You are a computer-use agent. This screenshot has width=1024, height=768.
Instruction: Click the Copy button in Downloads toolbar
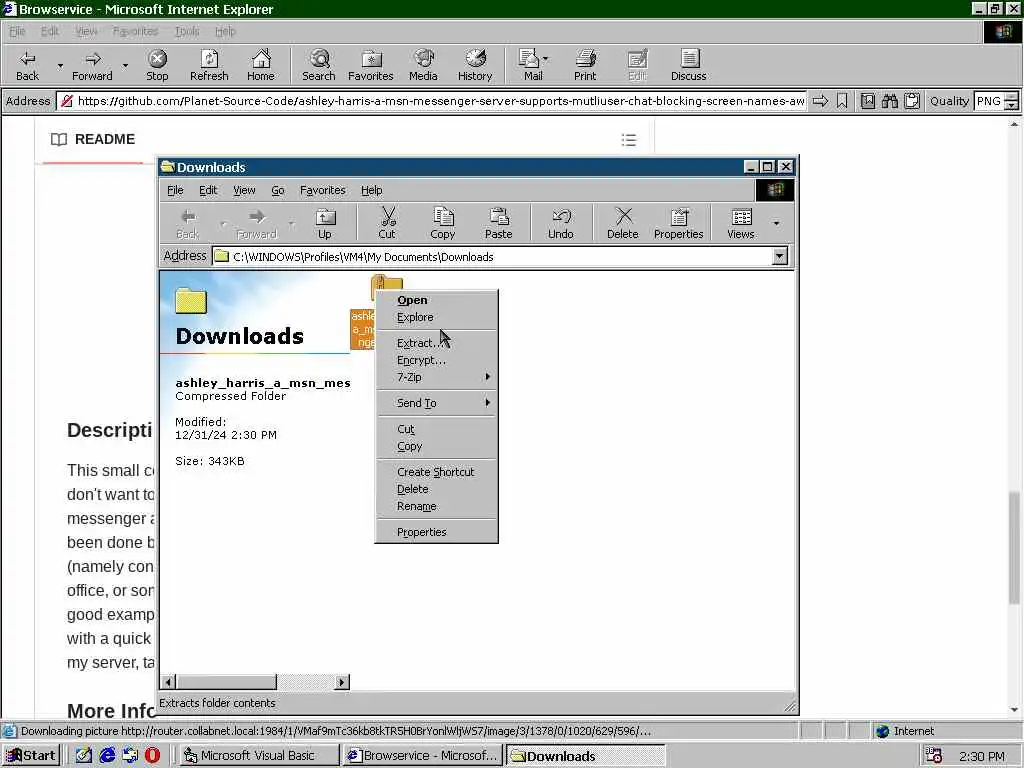[443, 223]
